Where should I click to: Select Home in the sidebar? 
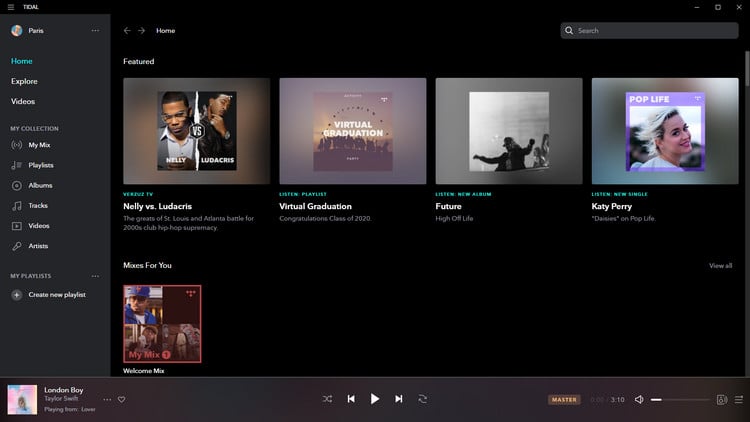(x=22, y=61)
